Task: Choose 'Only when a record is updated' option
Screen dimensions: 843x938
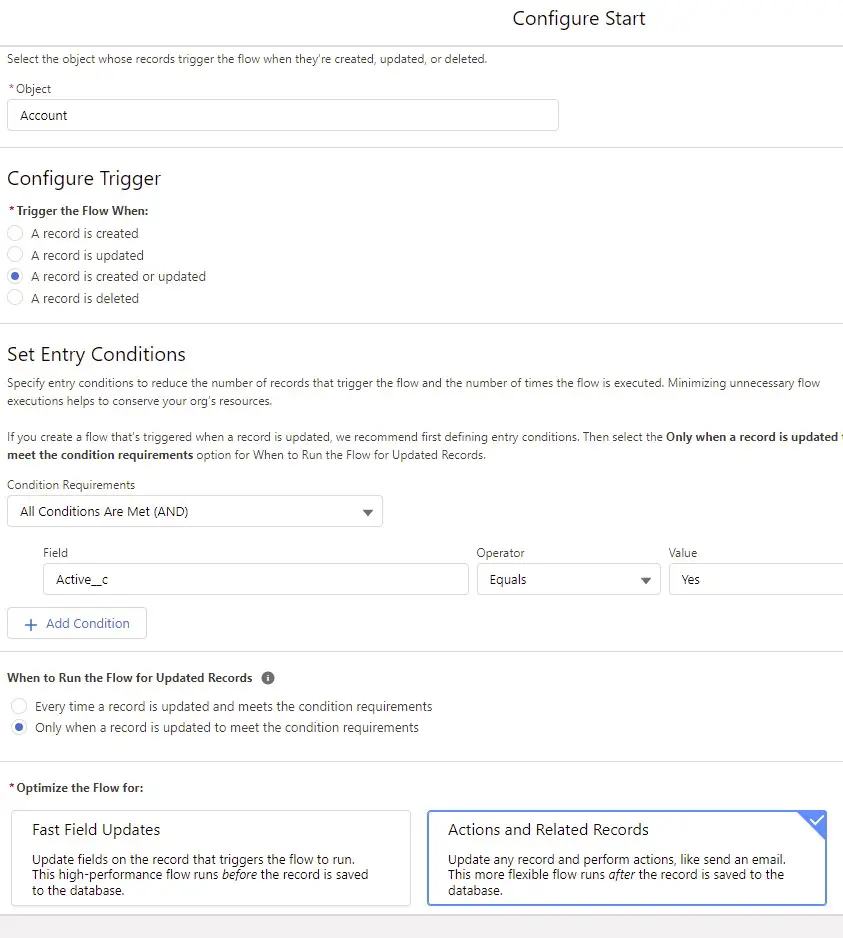Action: tap(19, 727)
